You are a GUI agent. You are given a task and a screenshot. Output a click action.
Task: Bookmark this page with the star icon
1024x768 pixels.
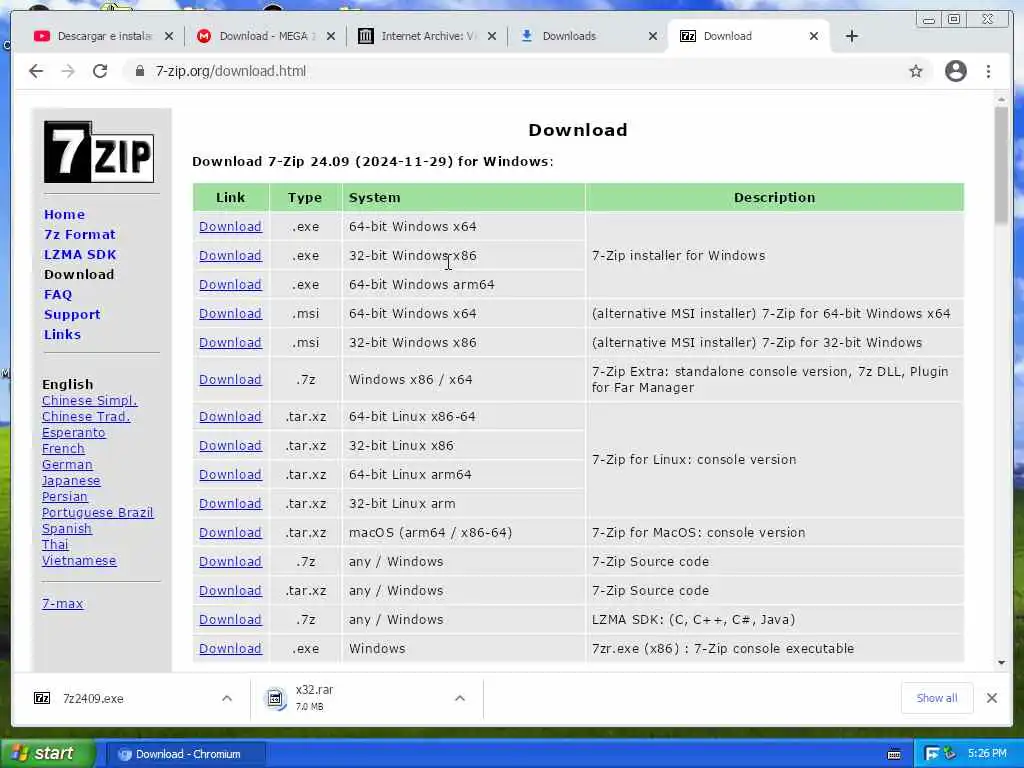coord(916,71)
